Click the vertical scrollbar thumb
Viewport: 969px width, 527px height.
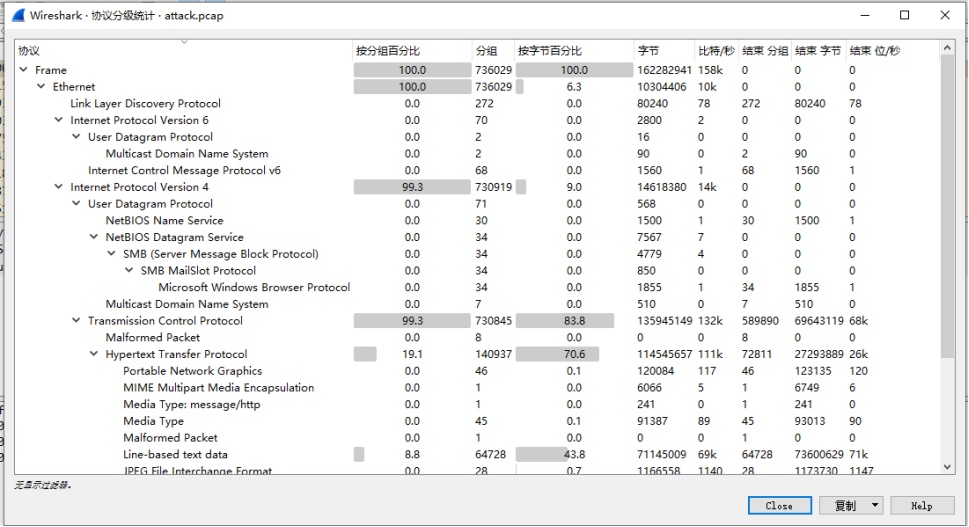tap(947, 206)
